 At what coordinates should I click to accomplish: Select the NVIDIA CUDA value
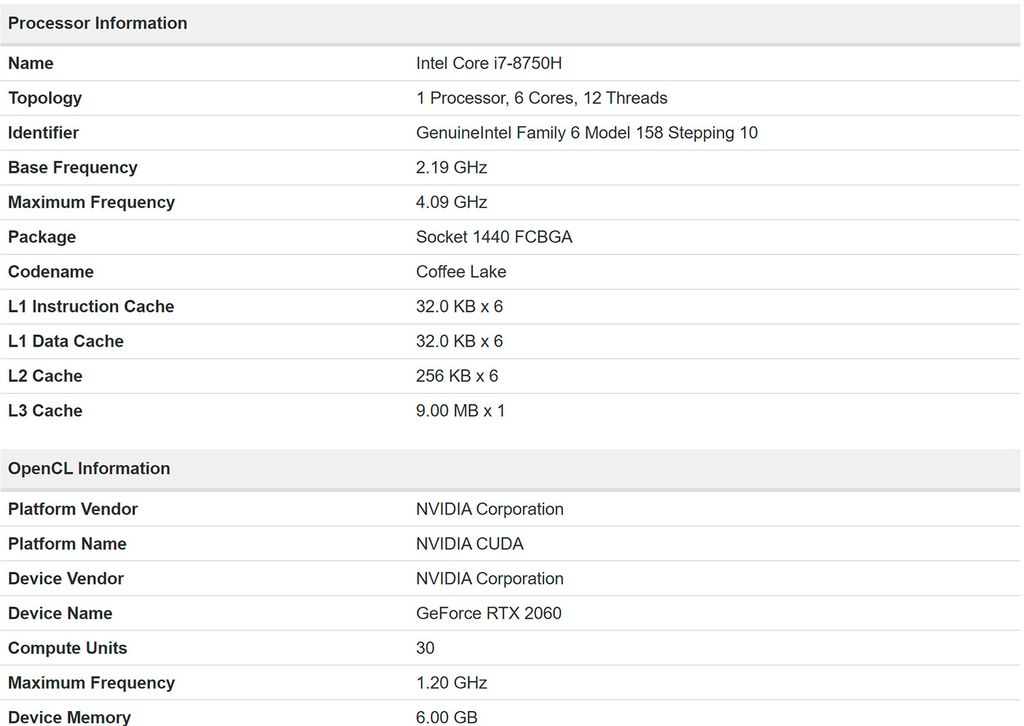click(x=470, y=543)
